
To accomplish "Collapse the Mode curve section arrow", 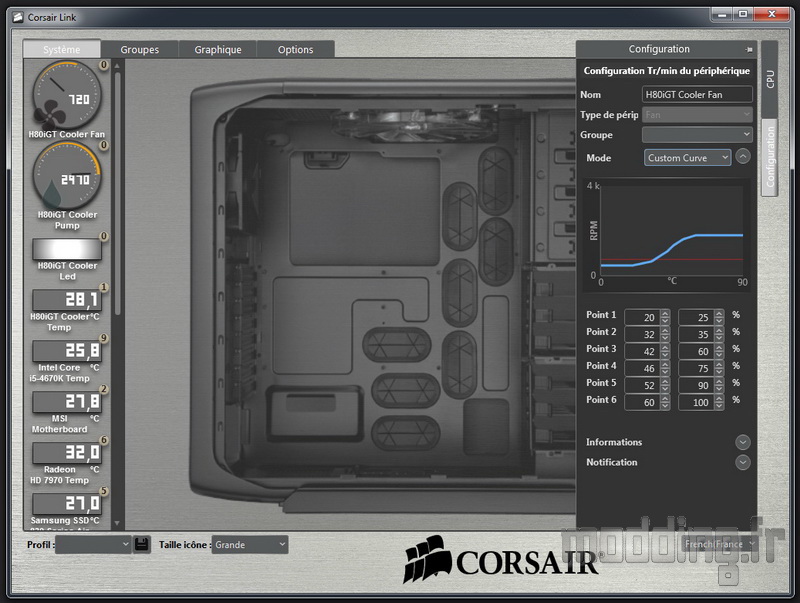I will coord(743,157).
